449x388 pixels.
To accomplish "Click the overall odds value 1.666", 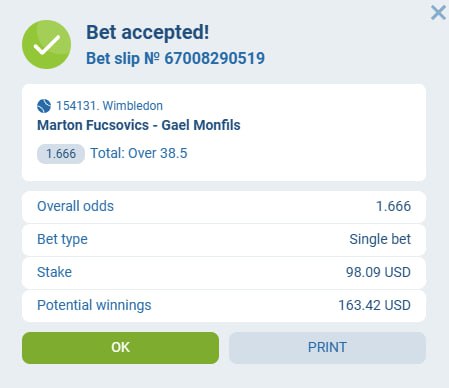I will click(393, 206).
